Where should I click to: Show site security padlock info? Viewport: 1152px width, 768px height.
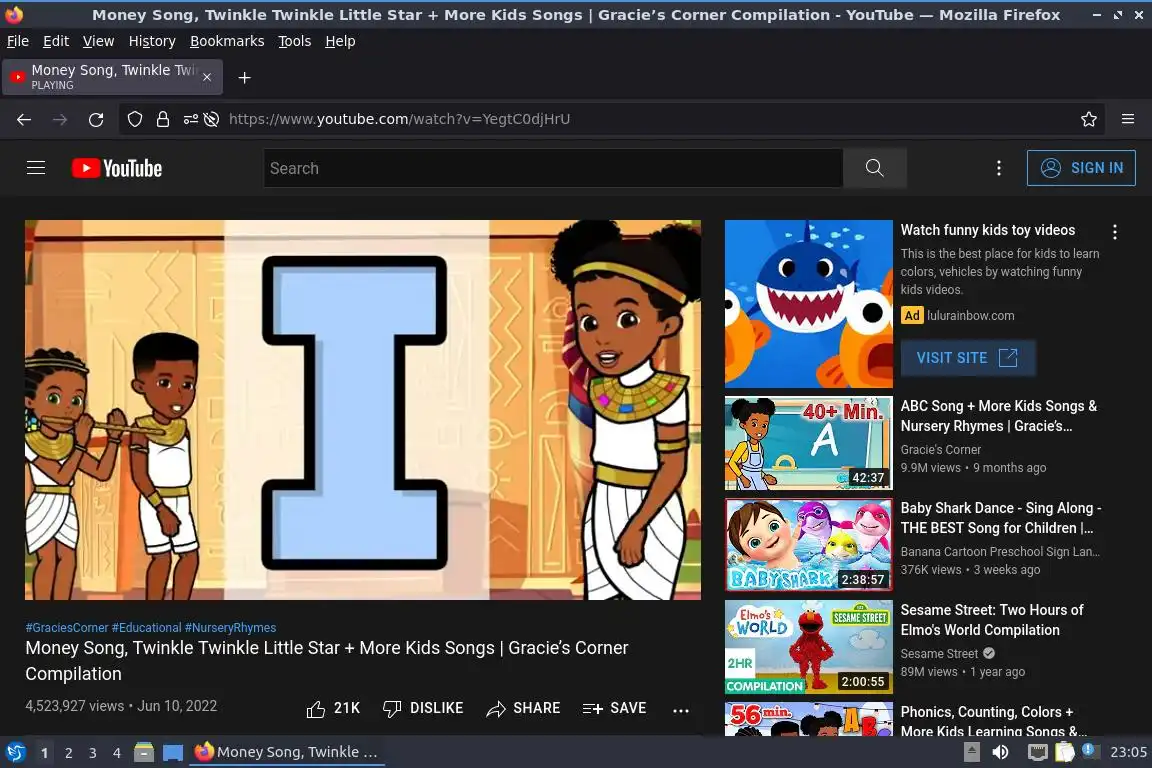tap(163, 119)
